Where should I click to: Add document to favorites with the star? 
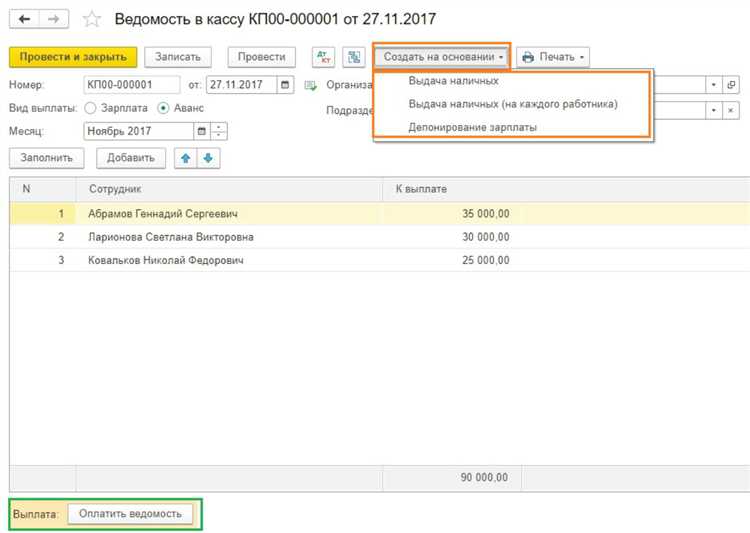coord(91,19)
